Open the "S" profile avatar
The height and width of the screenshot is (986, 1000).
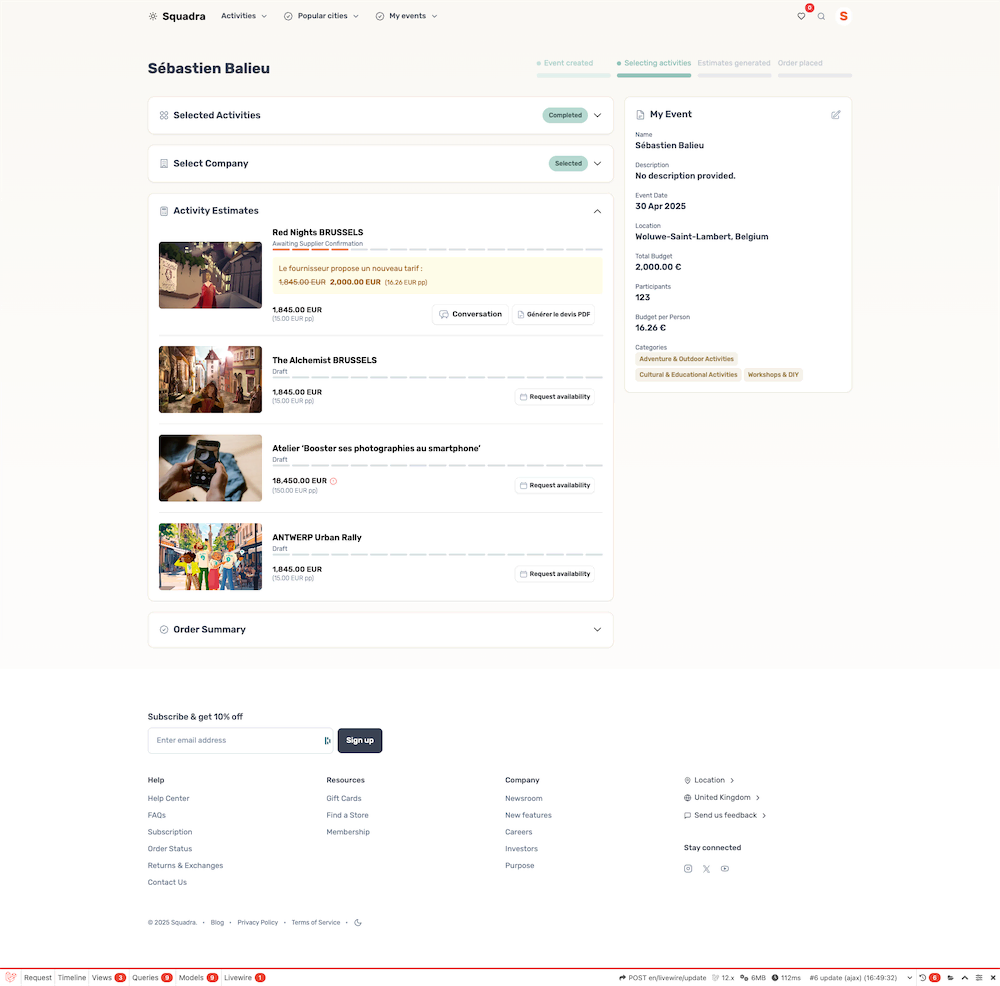tap(843, 16)
